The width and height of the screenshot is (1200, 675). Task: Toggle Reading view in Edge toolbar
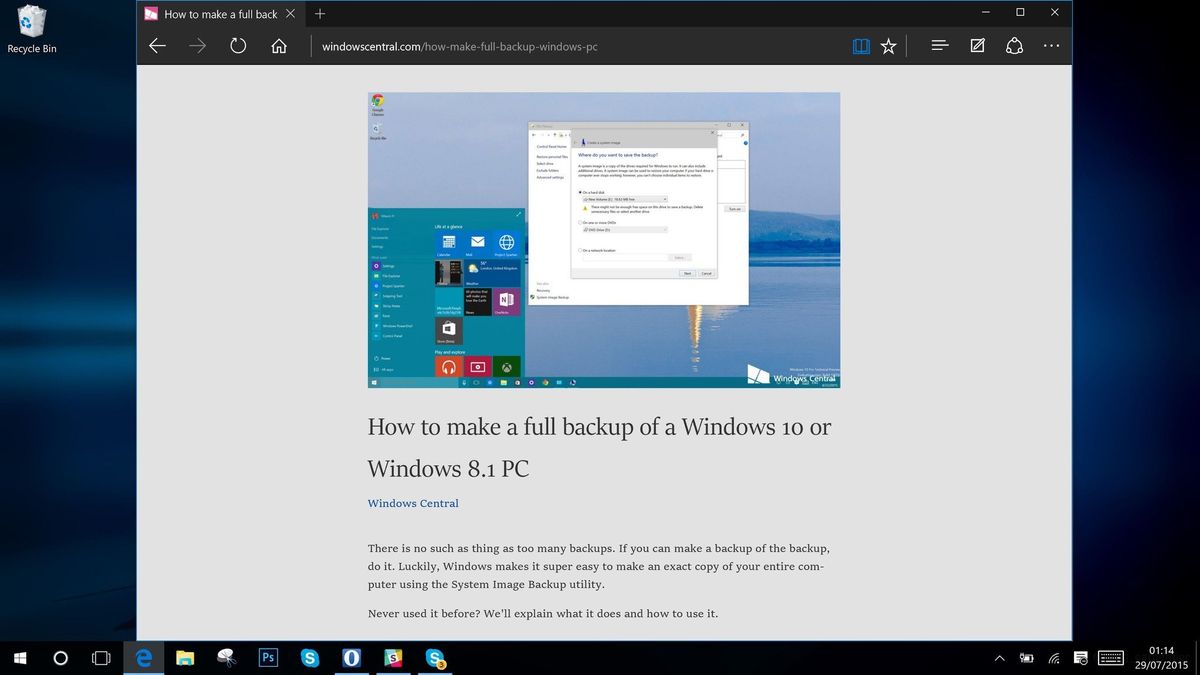[860, 45]
